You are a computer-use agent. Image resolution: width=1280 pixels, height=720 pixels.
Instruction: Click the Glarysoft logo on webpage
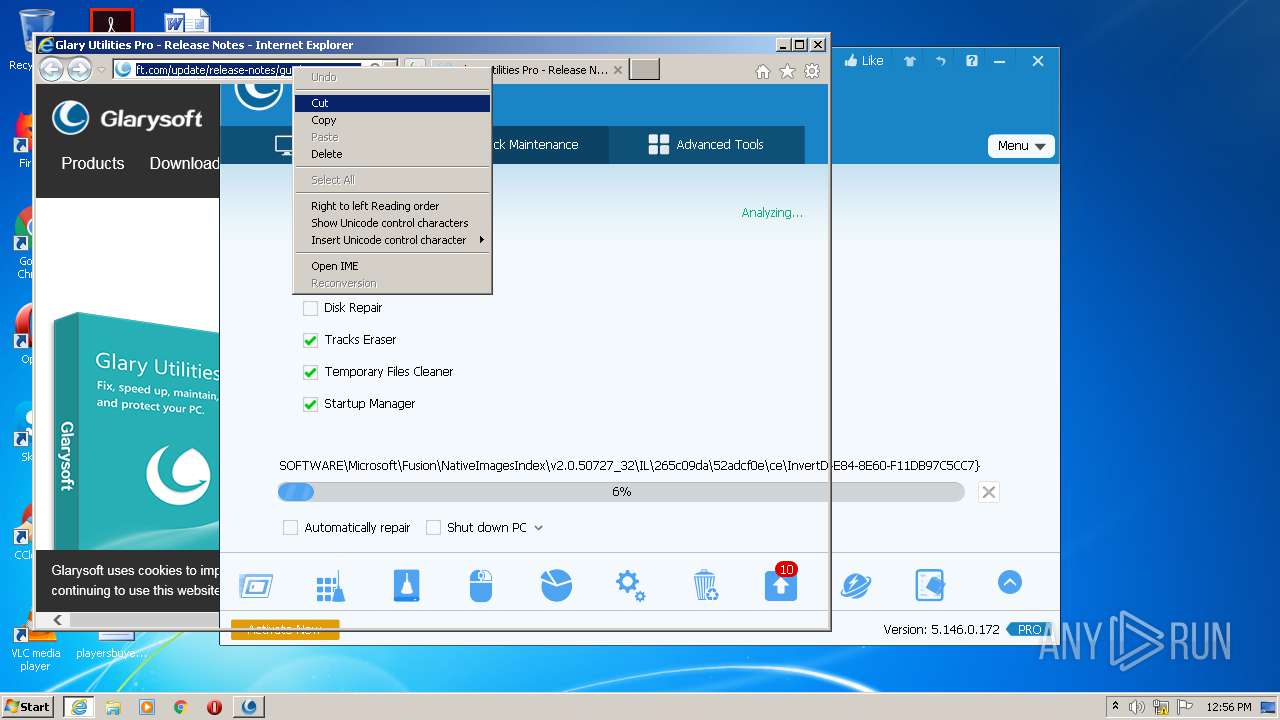click(x=127, y=118)
